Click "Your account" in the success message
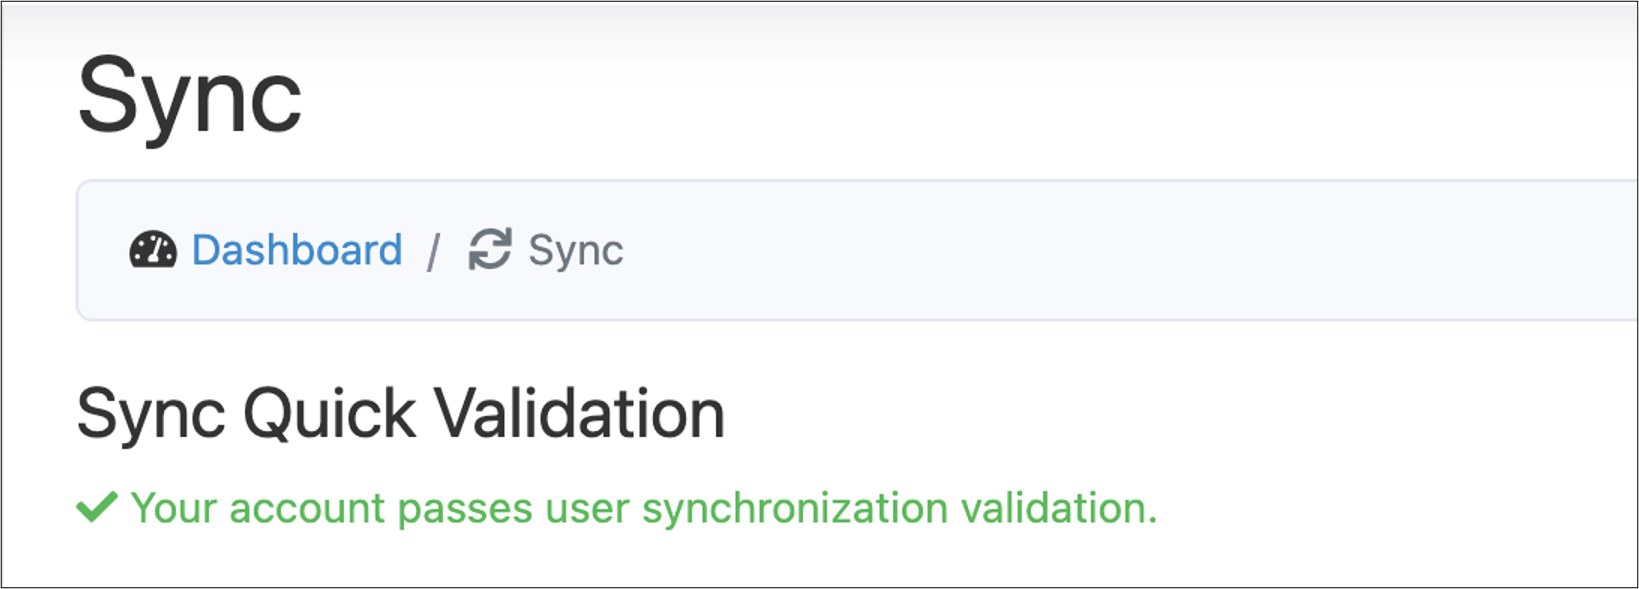 point(257,508)
